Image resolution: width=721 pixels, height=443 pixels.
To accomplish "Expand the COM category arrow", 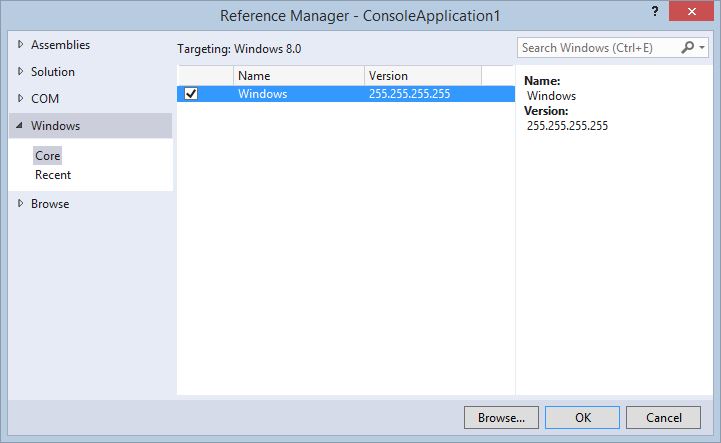I will coord(20,98).
